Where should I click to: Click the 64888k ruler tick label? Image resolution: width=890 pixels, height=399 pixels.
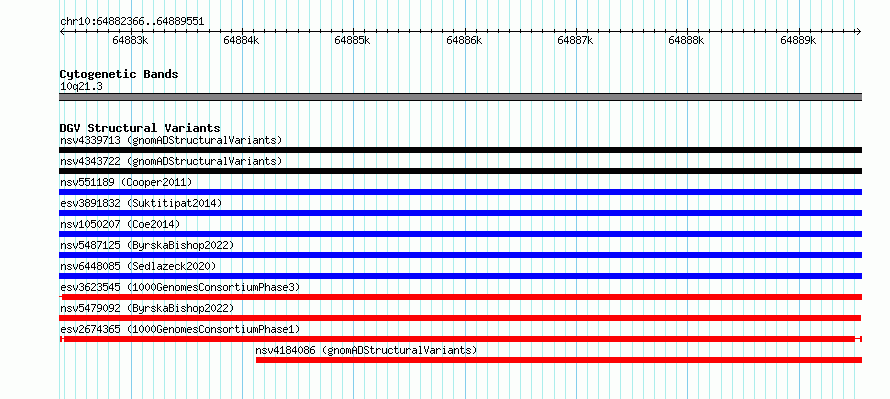tap(687, 40)
